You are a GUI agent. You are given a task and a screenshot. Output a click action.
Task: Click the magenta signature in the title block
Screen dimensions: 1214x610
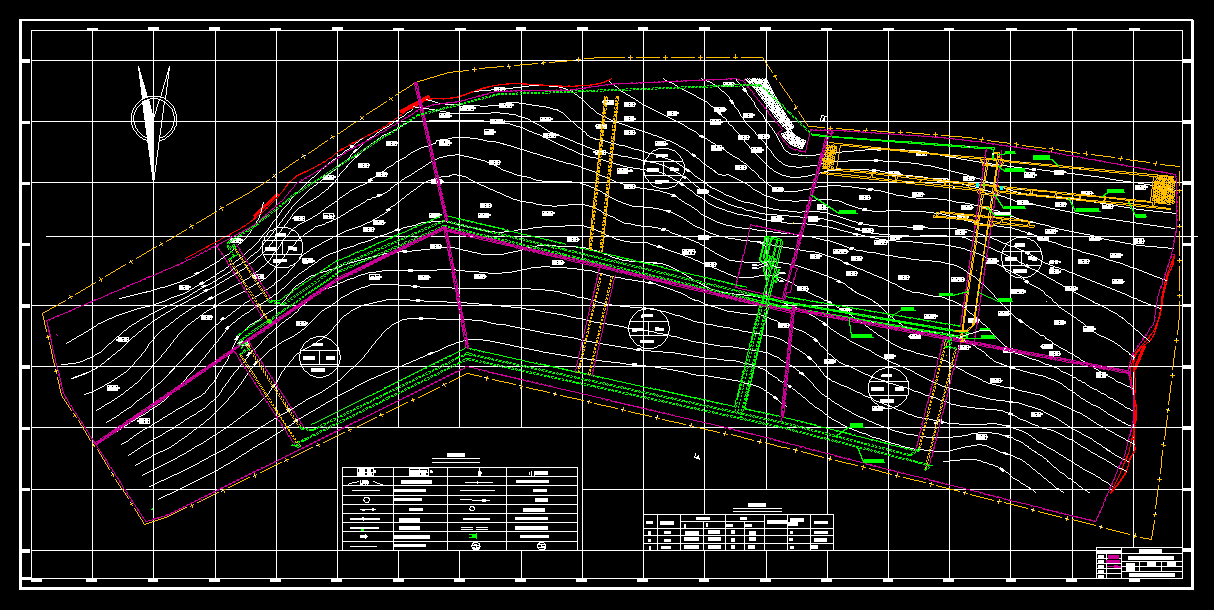(1113, 559)
